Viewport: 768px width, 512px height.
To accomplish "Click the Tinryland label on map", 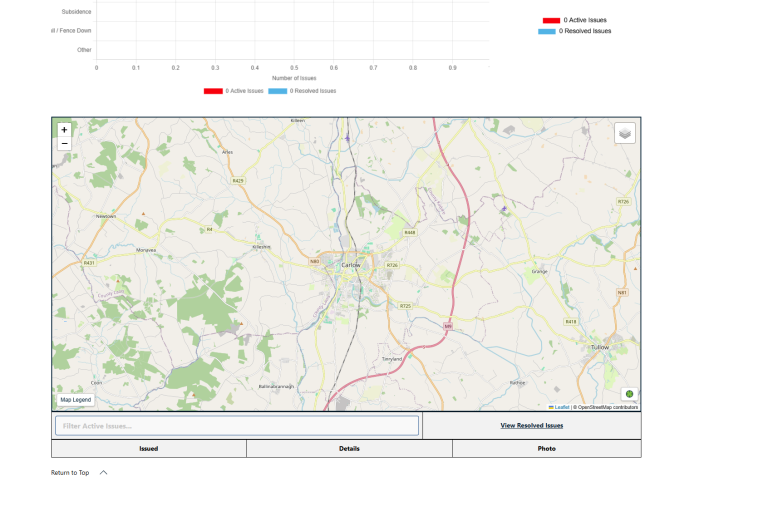I will (392, 359).
